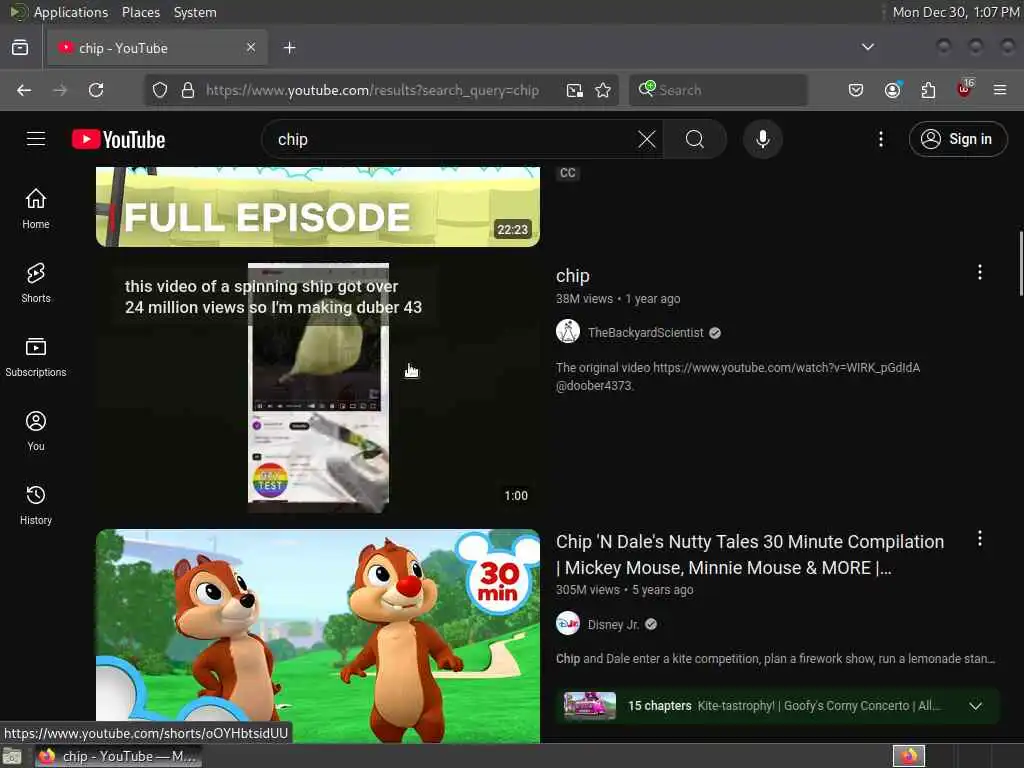Click the magnifier search button
This screenshot has height=768, width=1024.
(695, 139)
